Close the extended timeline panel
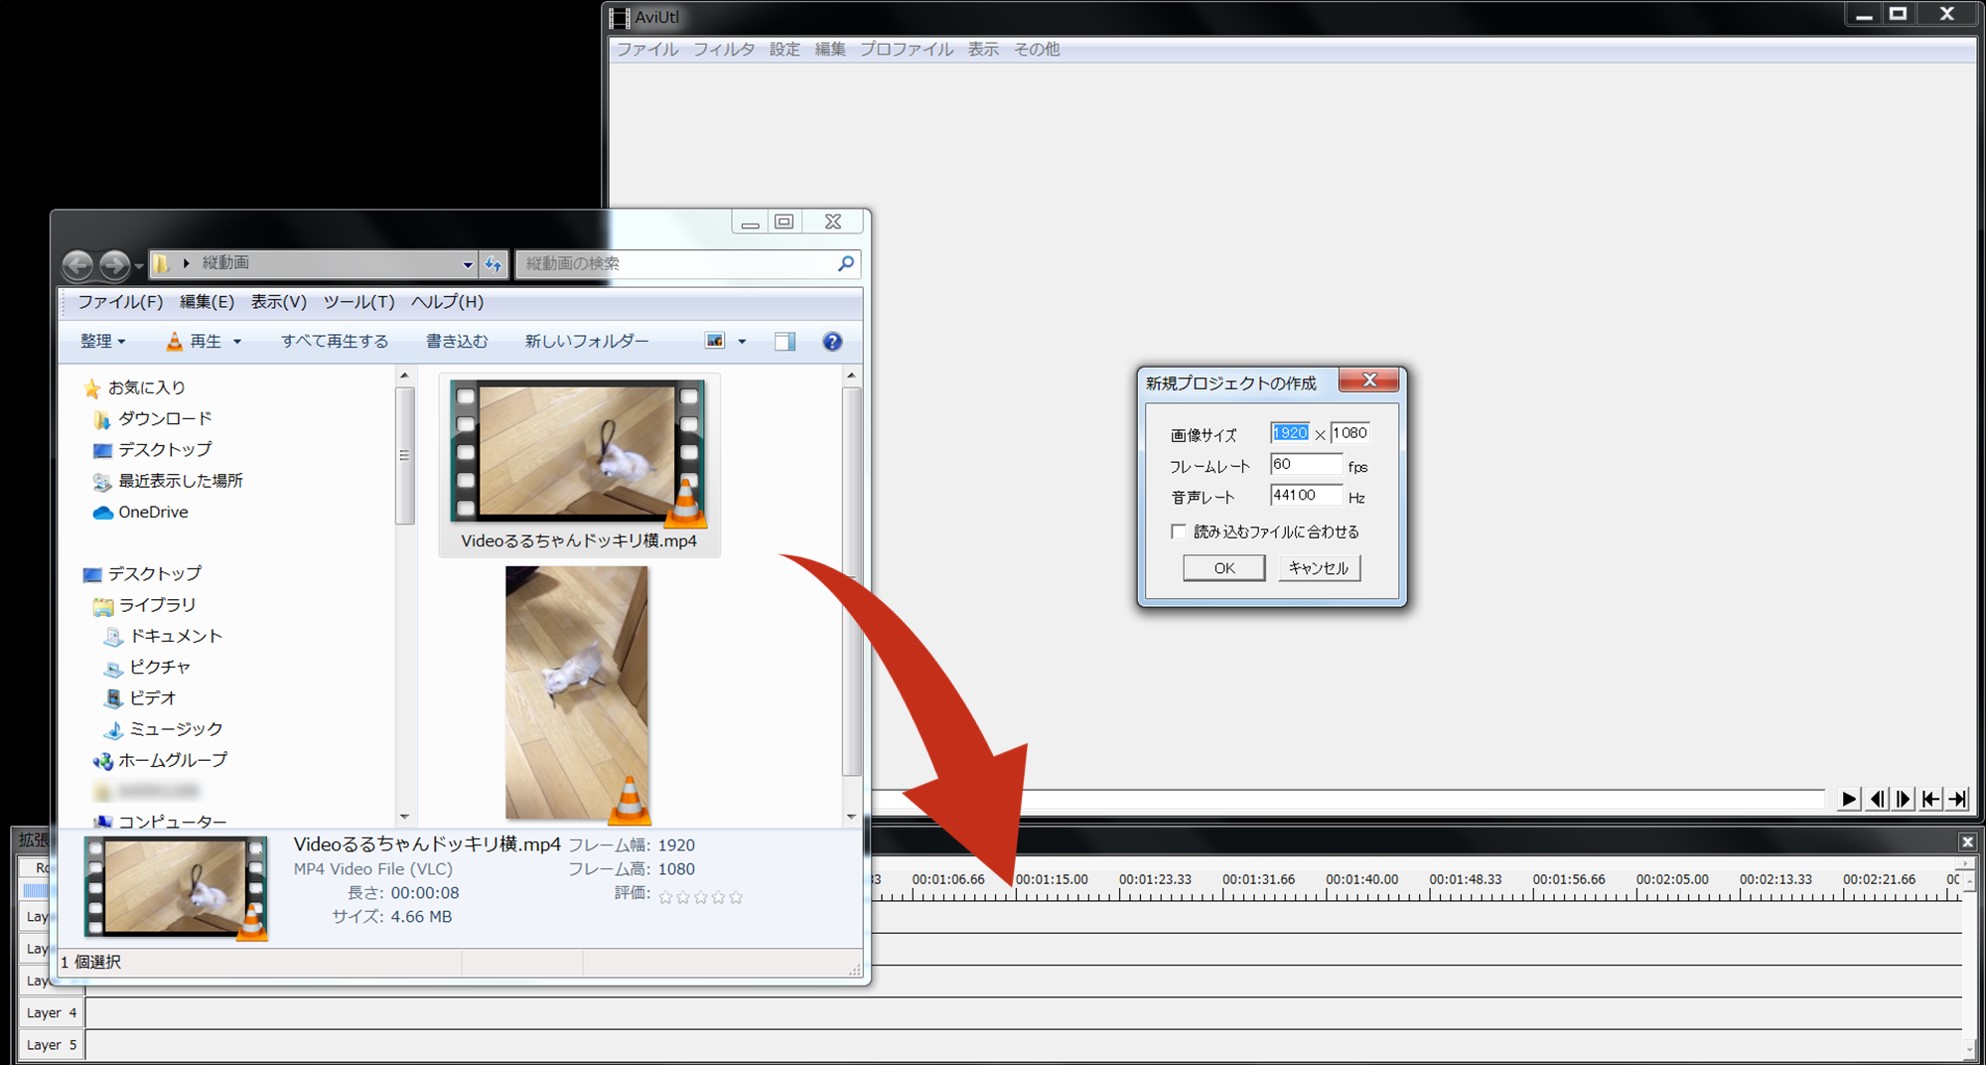Screen dimensions: 1986x1065 (x=1966, y=842)
